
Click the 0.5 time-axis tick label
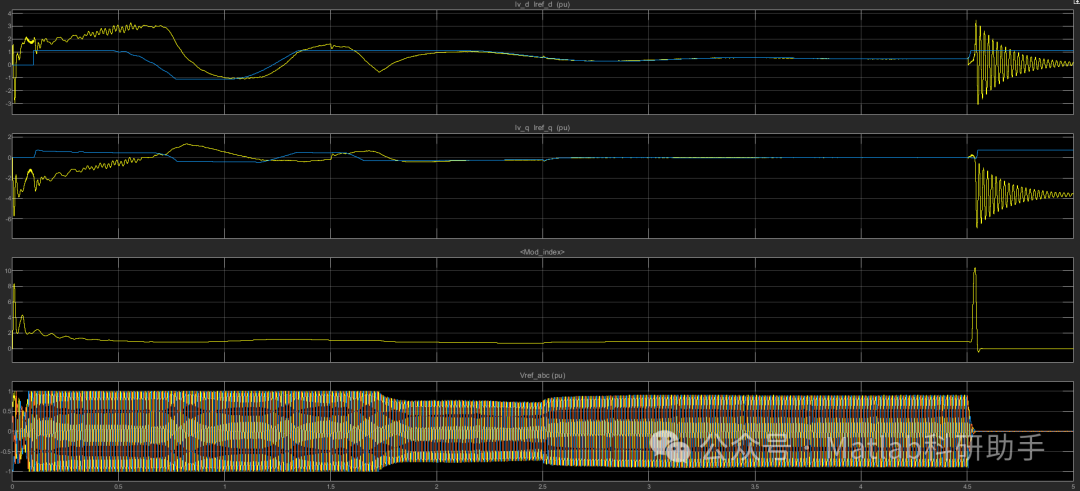tap(118, 486)
